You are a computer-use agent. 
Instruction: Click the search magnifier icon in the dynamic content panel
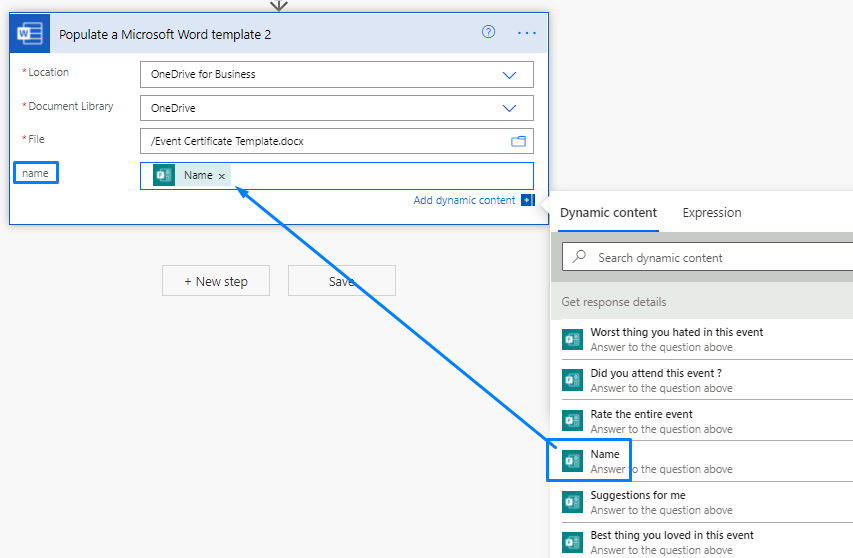pyautogui.click(x=579, y=256)
